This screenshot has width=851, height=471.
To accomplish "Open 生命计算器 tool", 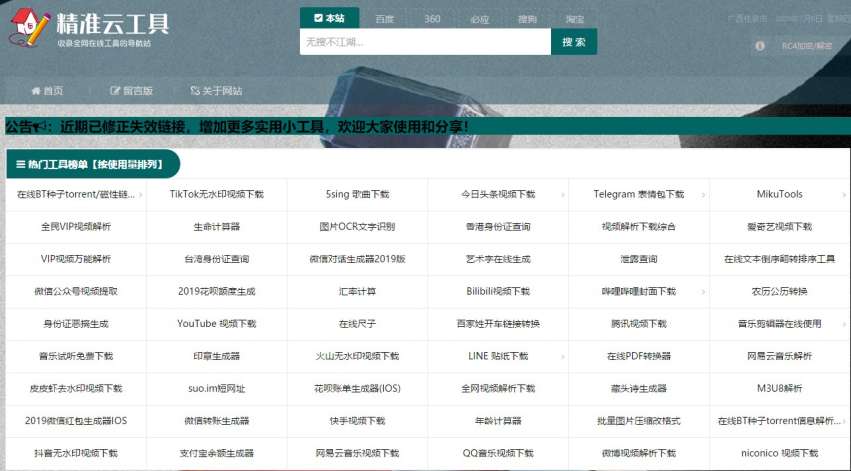I will click(217, 226).
